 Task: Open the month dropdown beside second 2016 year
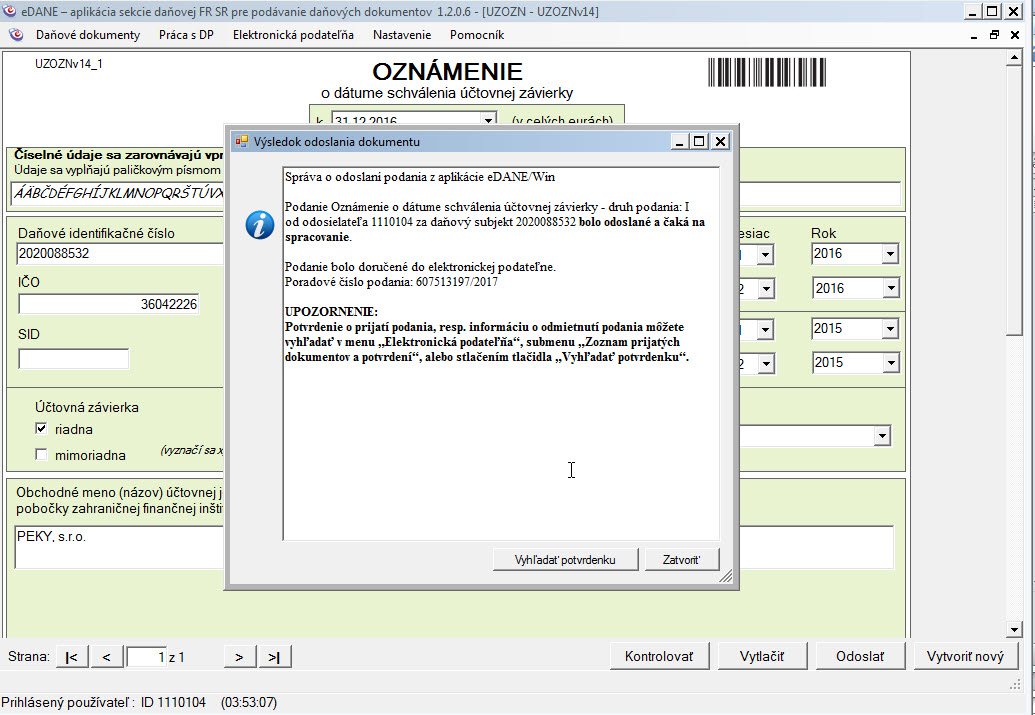765,289
